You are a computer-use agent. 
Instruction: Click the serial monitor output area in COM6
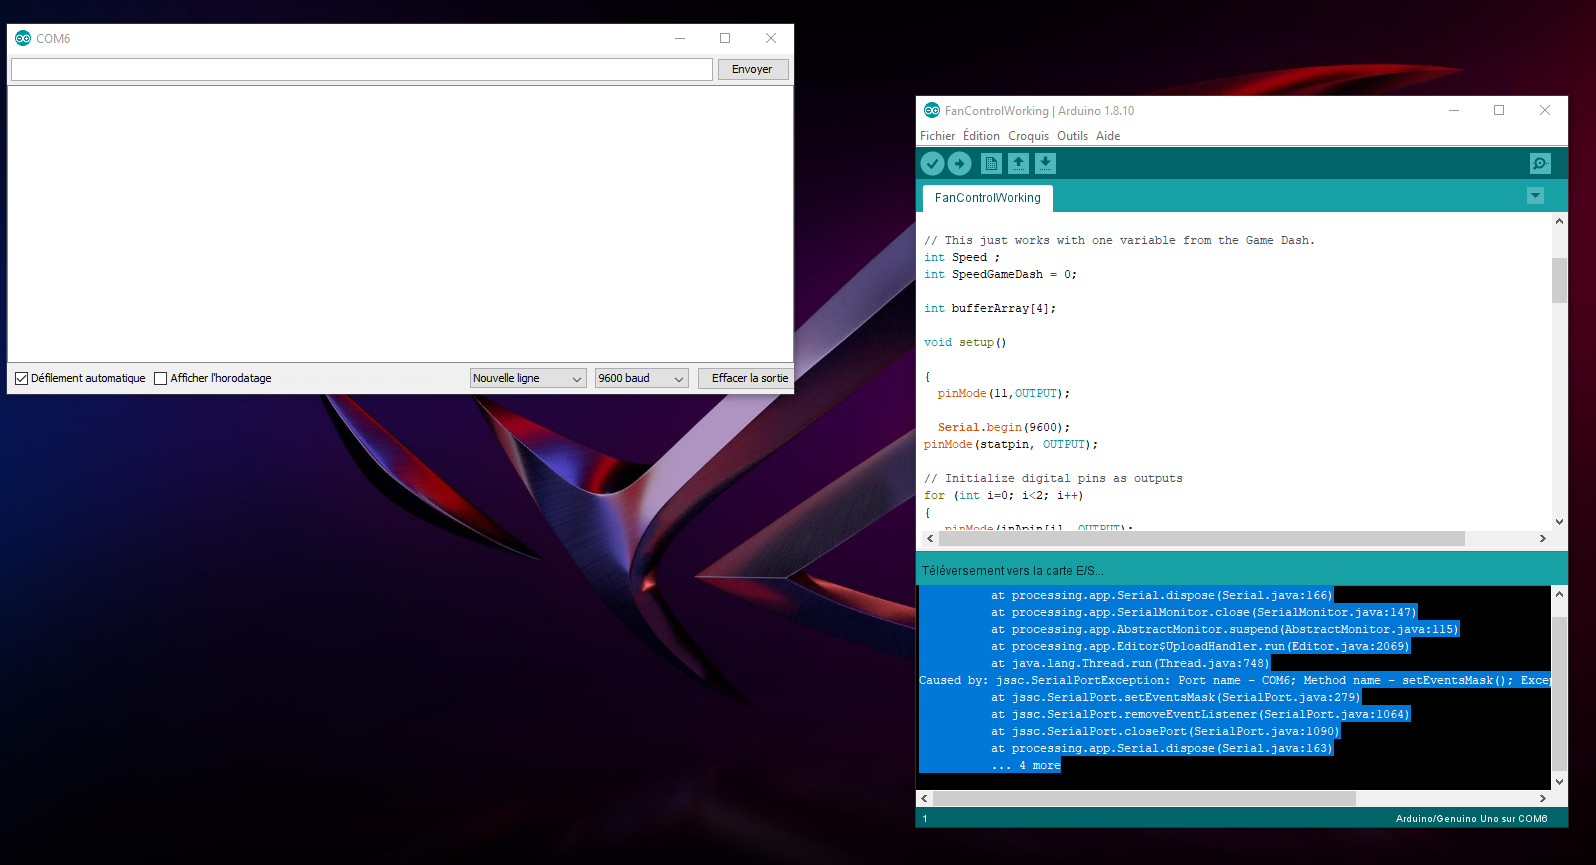pos(400,224)
